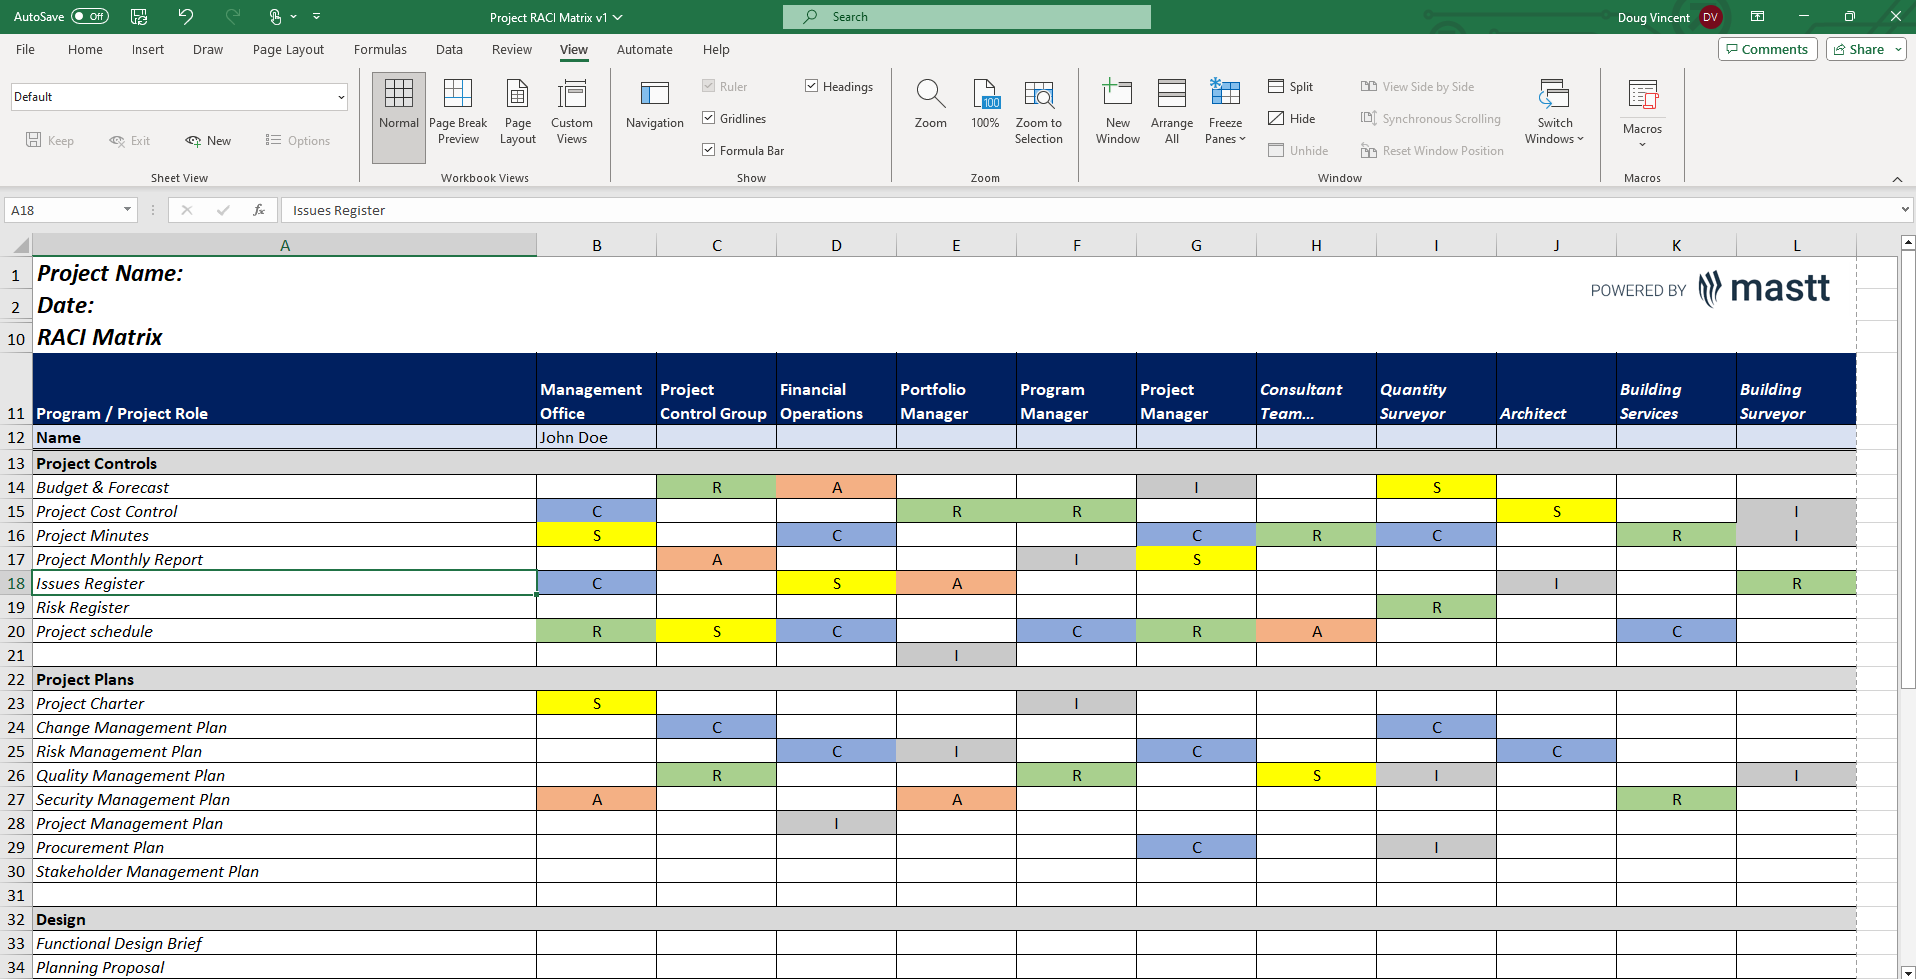Open the Name Box dropdown
Screen dimensions: 1916x979
(125, 210)
